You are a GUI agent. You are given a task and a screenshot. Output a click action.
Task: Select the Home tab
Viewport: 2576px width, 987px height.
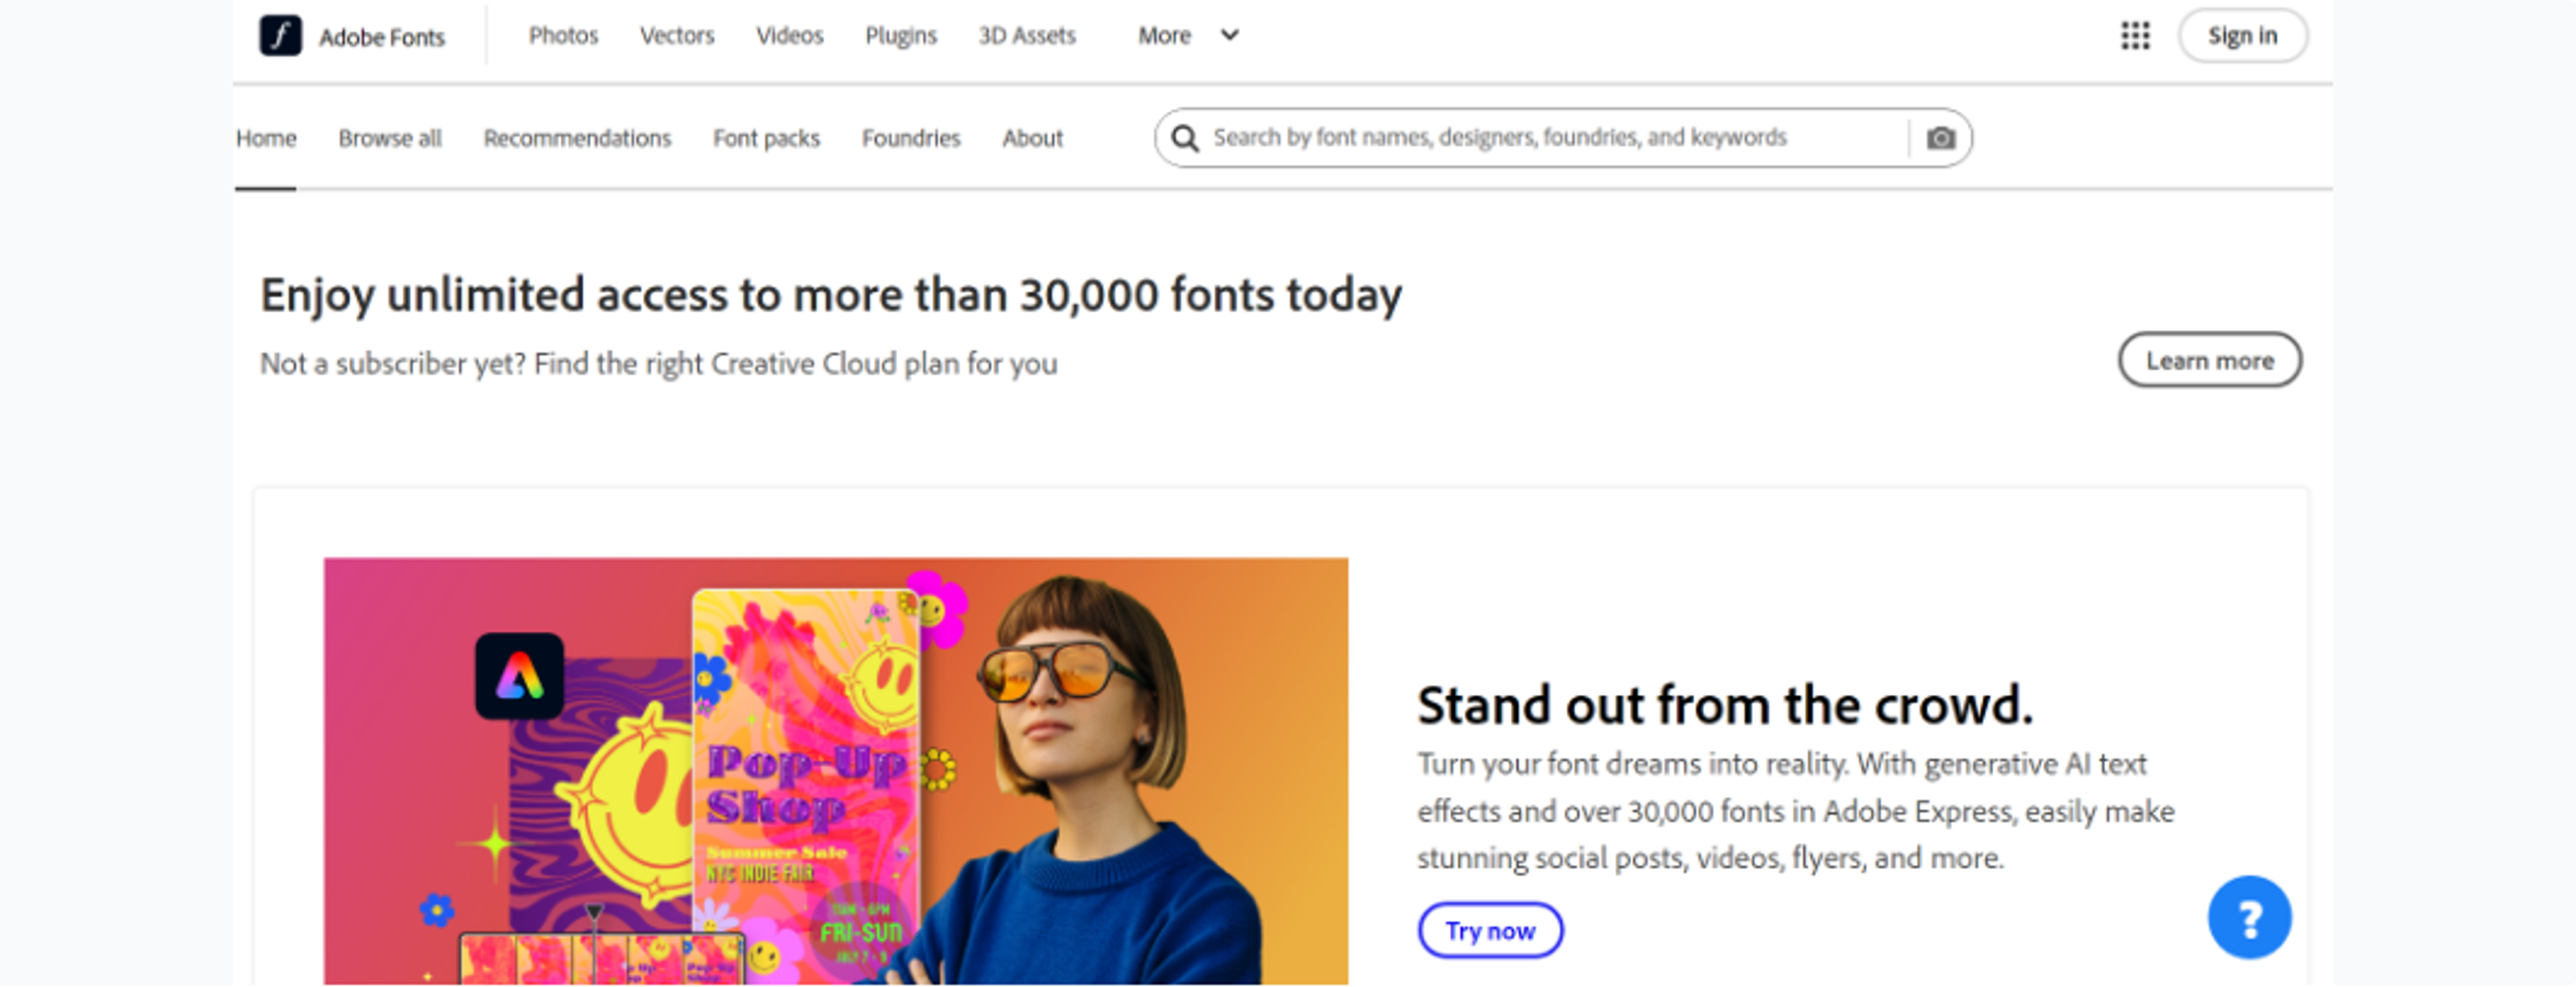266,138
